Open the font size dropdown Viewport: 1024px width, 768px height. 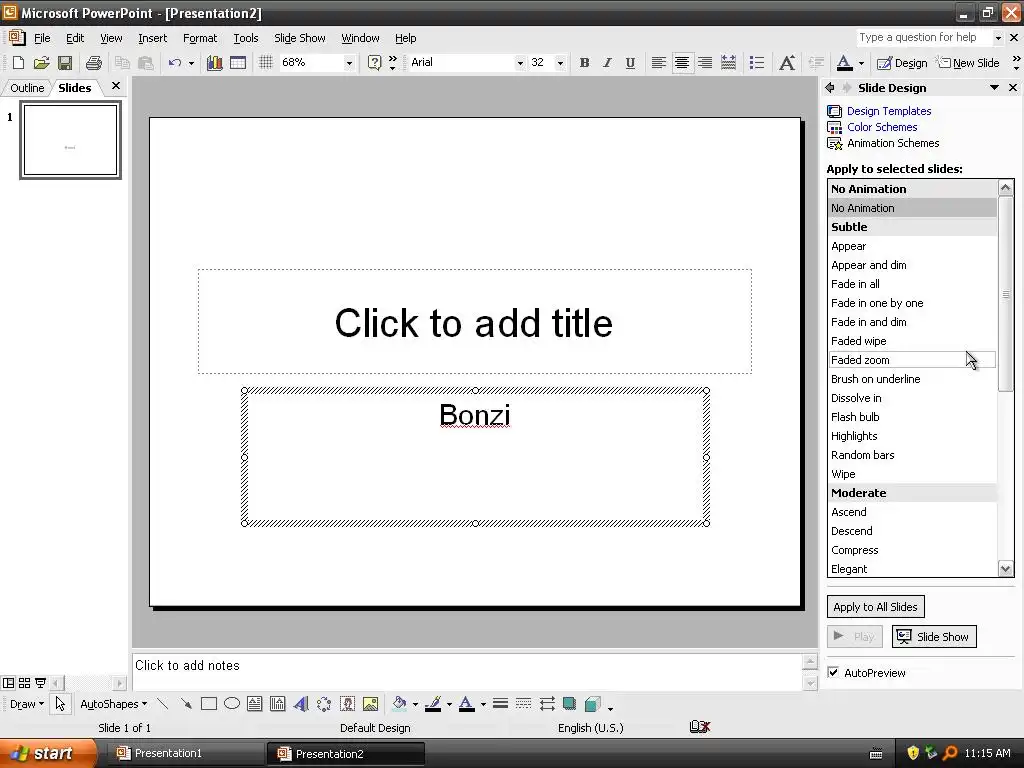560,63
